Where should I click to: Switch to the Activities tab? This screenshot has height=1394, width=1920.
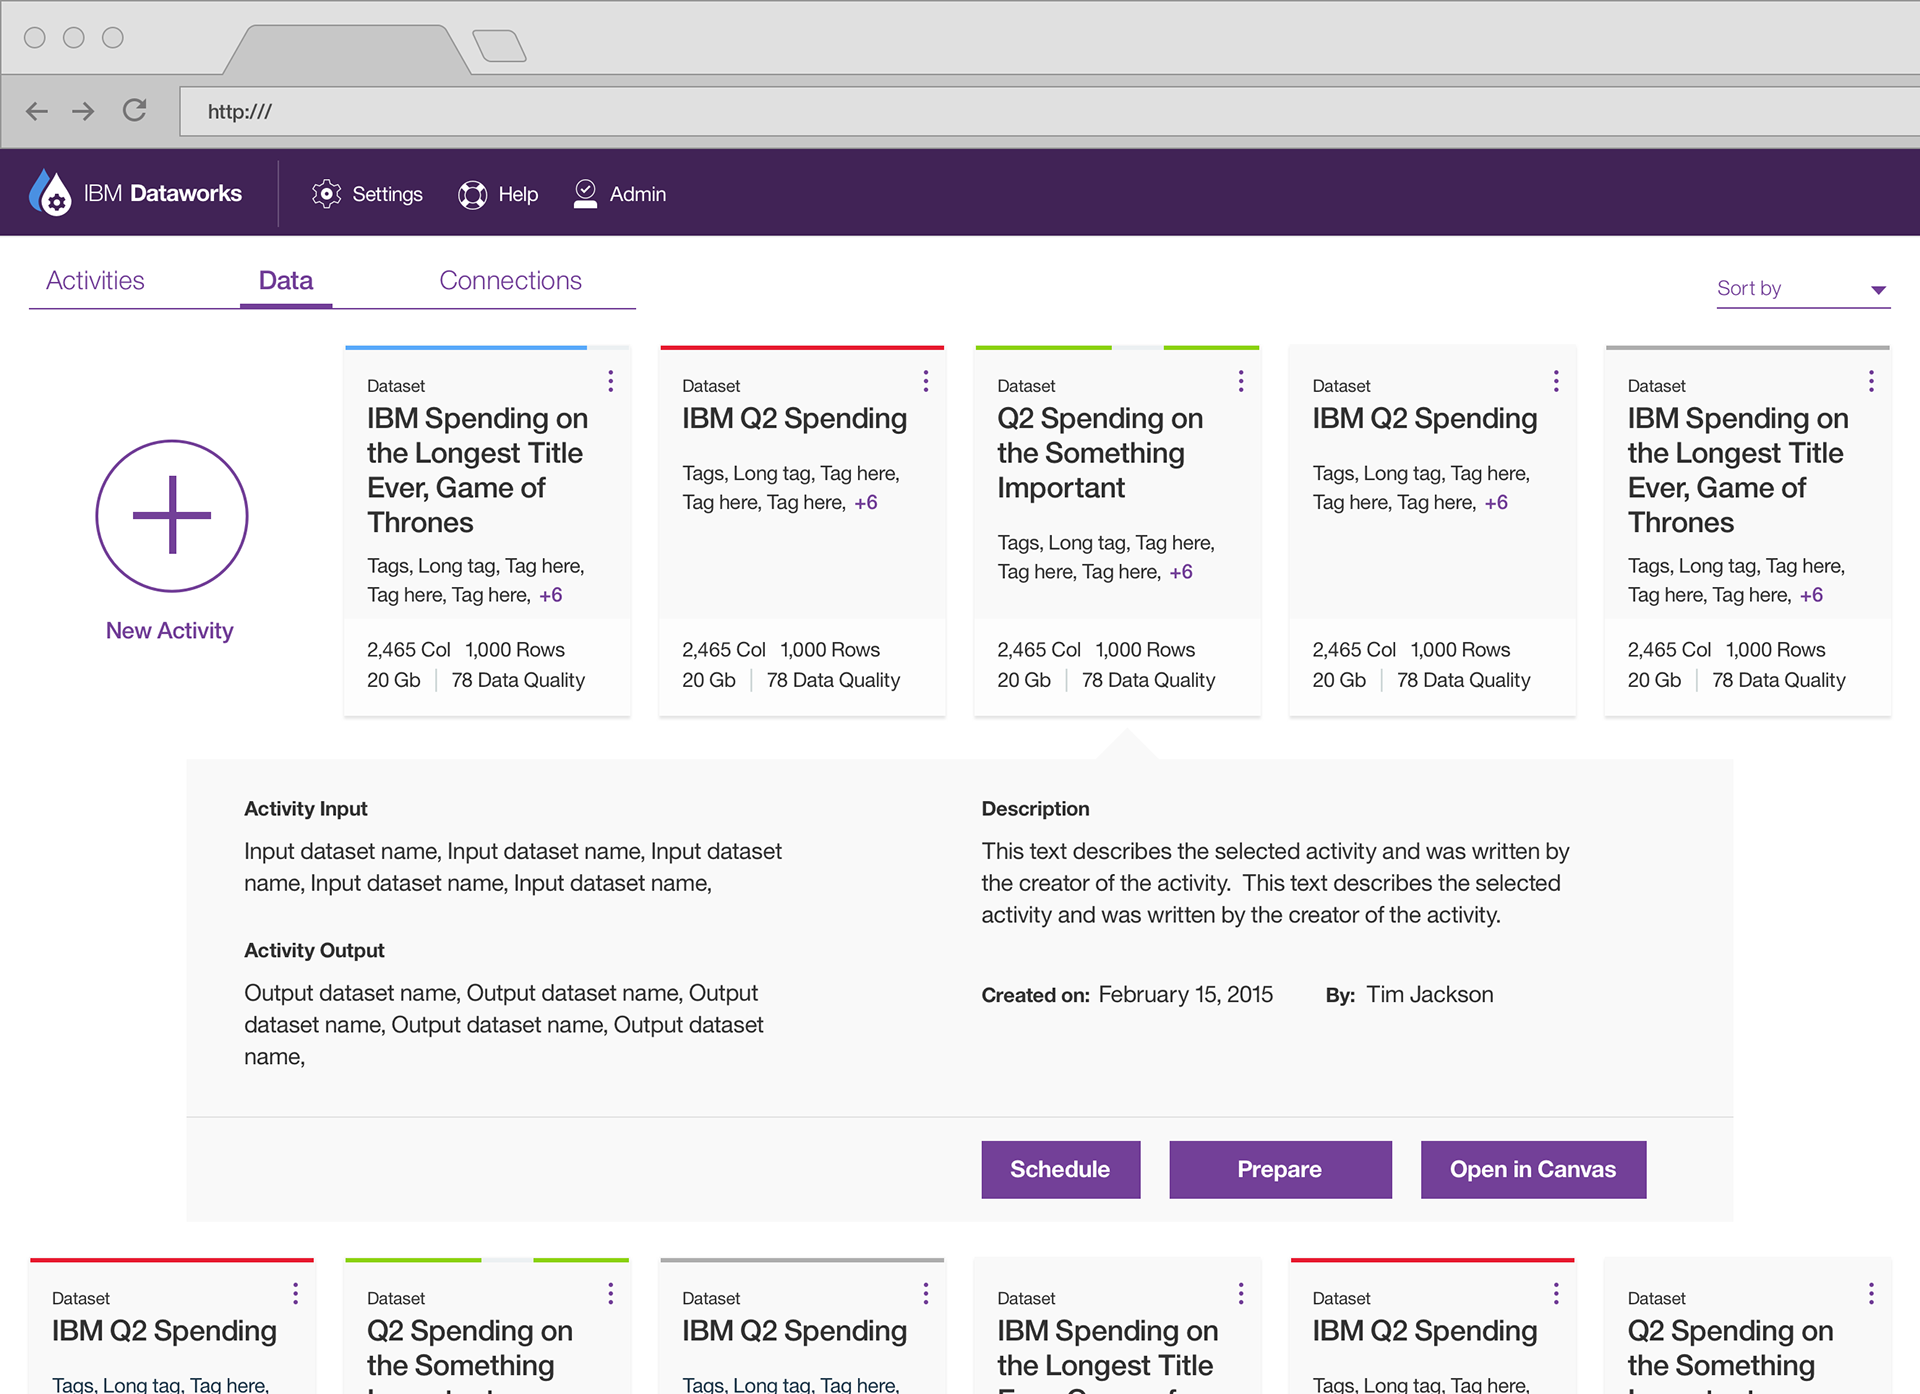95,281
